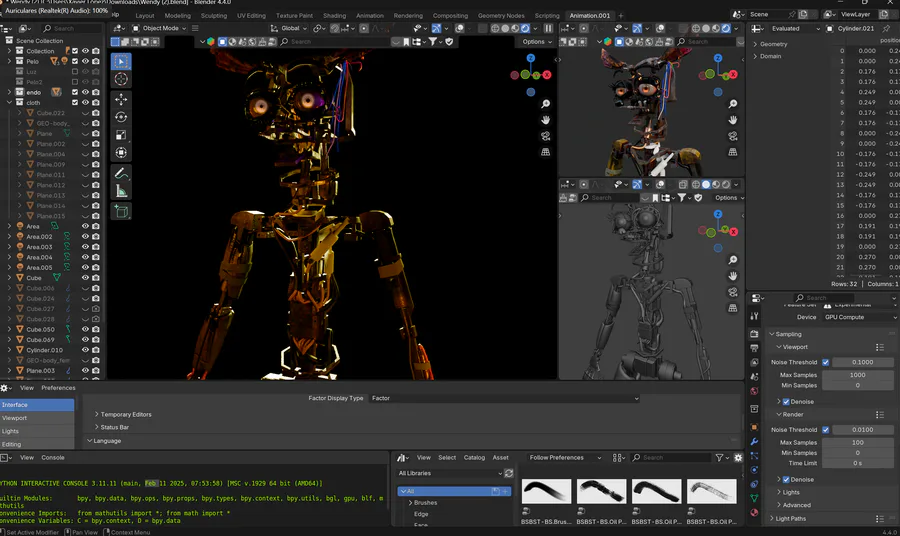Open the World properties tab

(x=754, y=391)
